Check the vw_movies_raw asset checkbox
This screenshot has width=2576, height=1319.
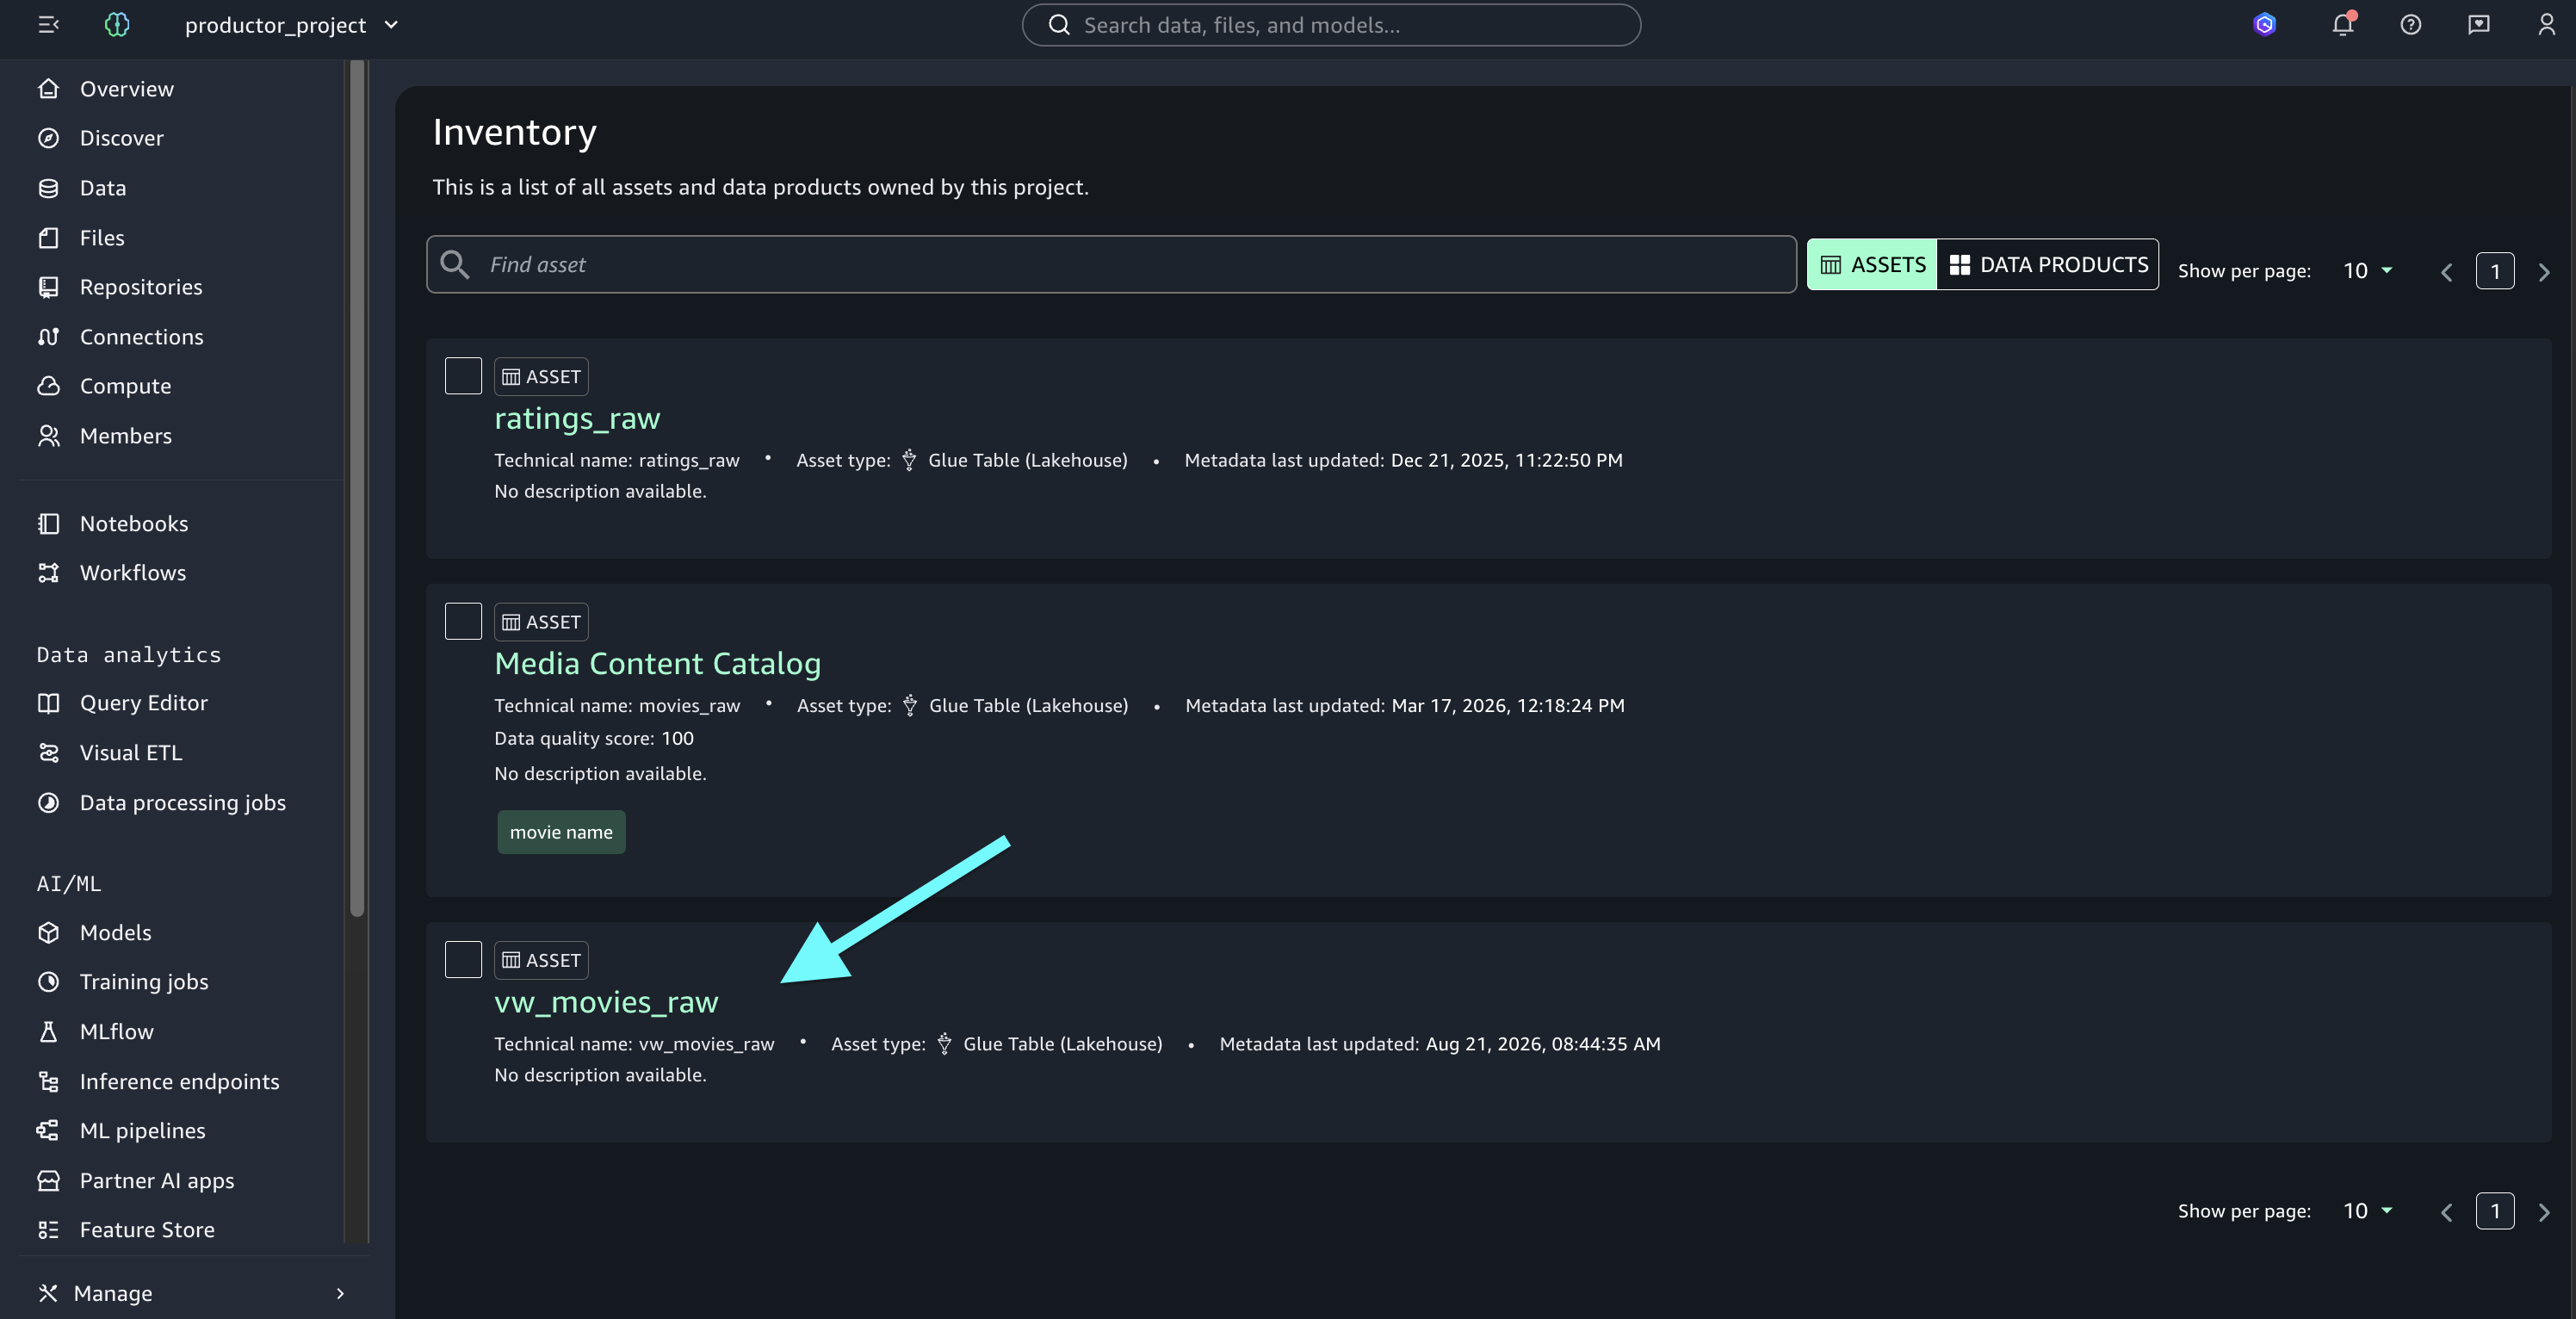pyautogui.click(x=463, y=959)
